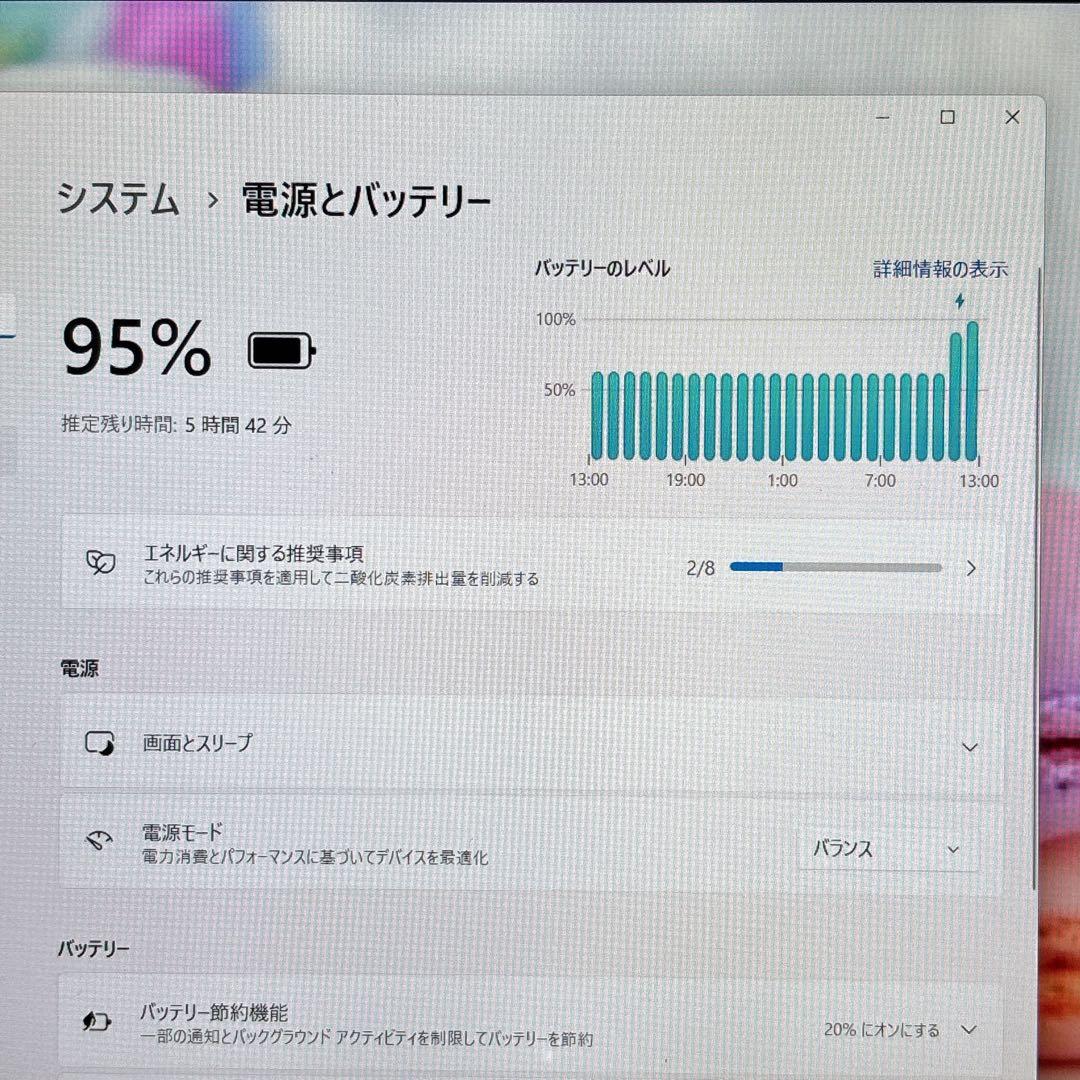Click the tallest battery bar near 13:00
Screen dimensions: 1080x1080
971,390
